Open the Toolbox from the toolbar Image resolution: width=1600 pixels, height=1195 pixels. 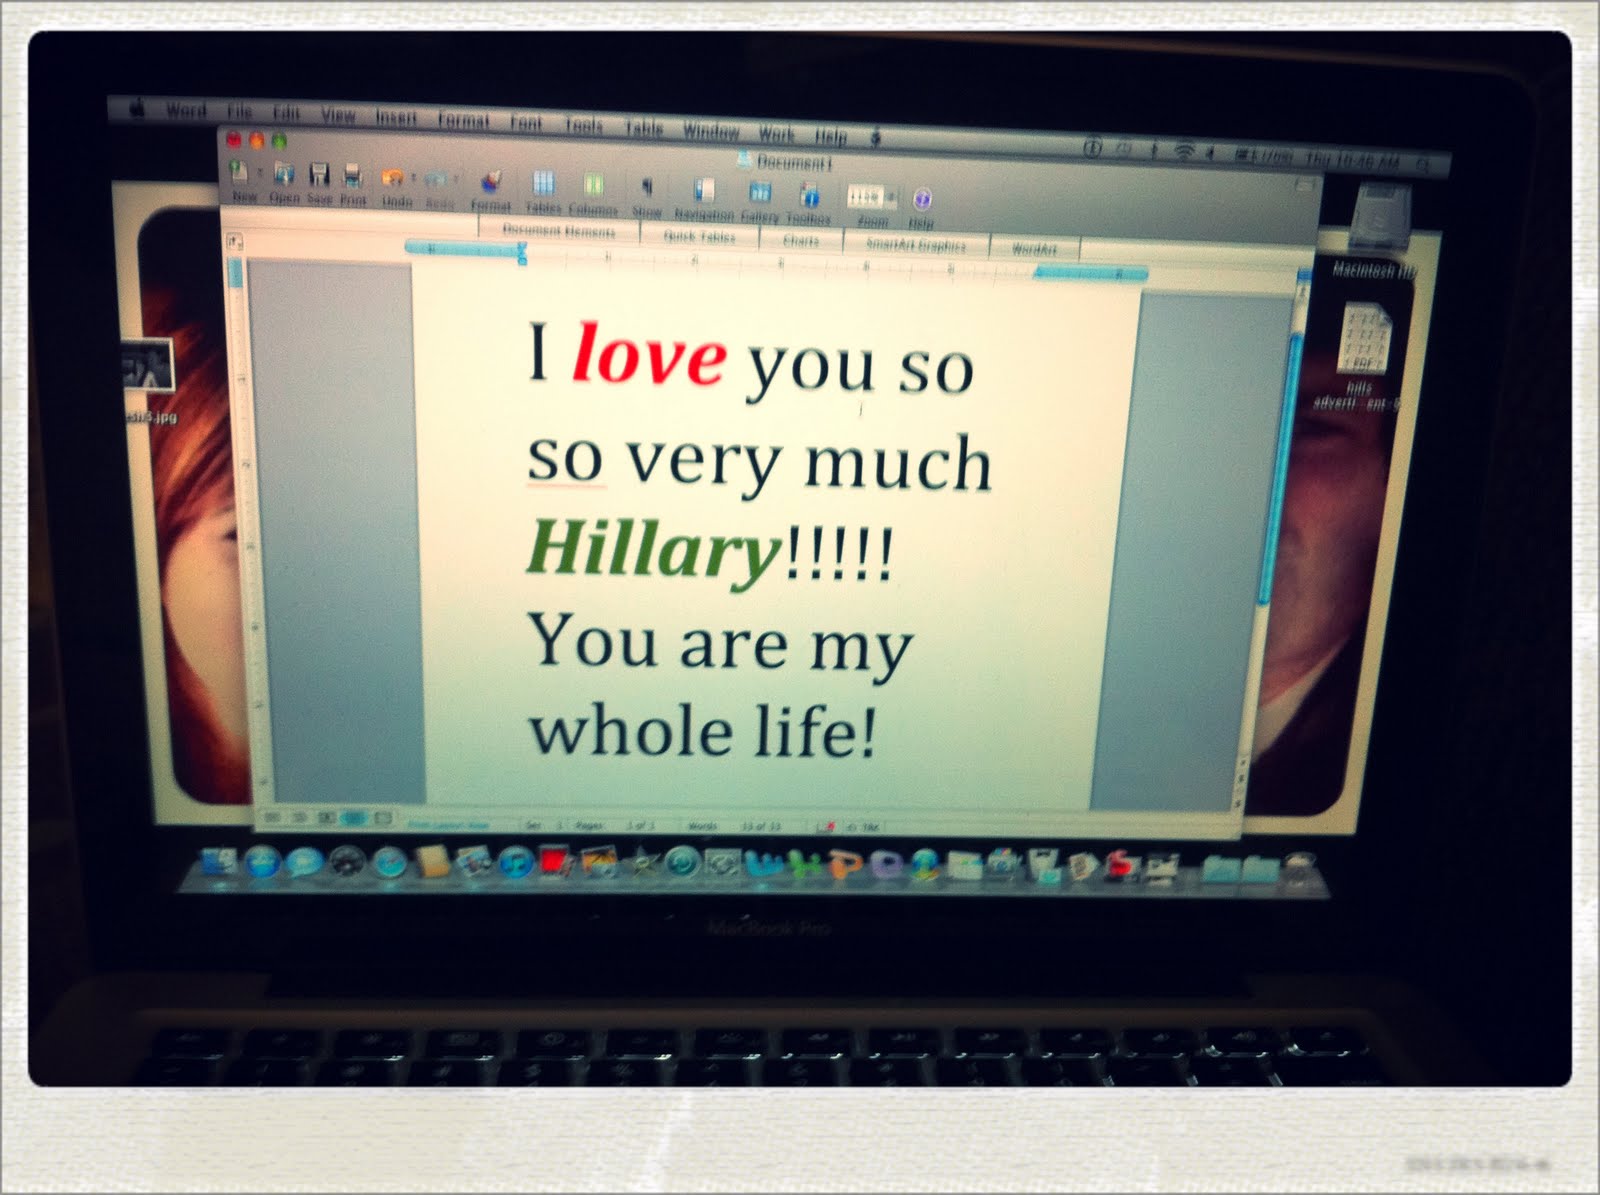coord(810,194)
